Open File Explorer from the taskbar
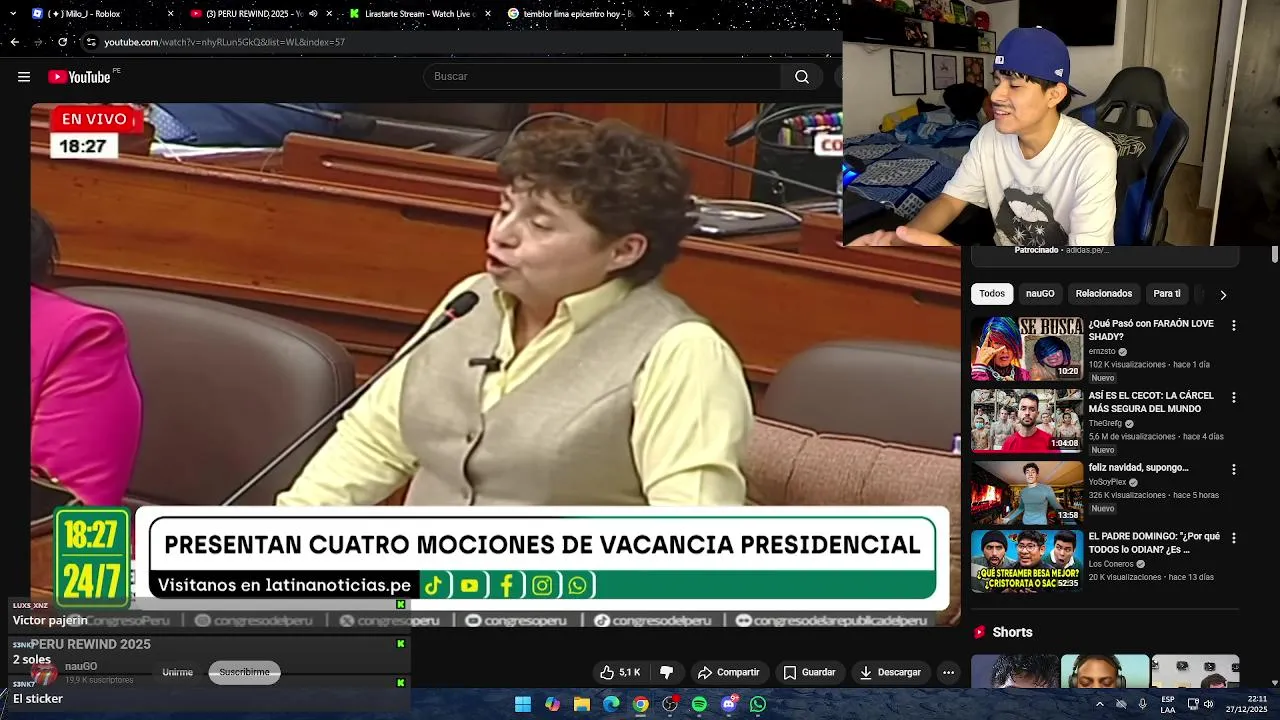Image resolution: width=1280 pixels, height=720 pixels. [581, 704]
